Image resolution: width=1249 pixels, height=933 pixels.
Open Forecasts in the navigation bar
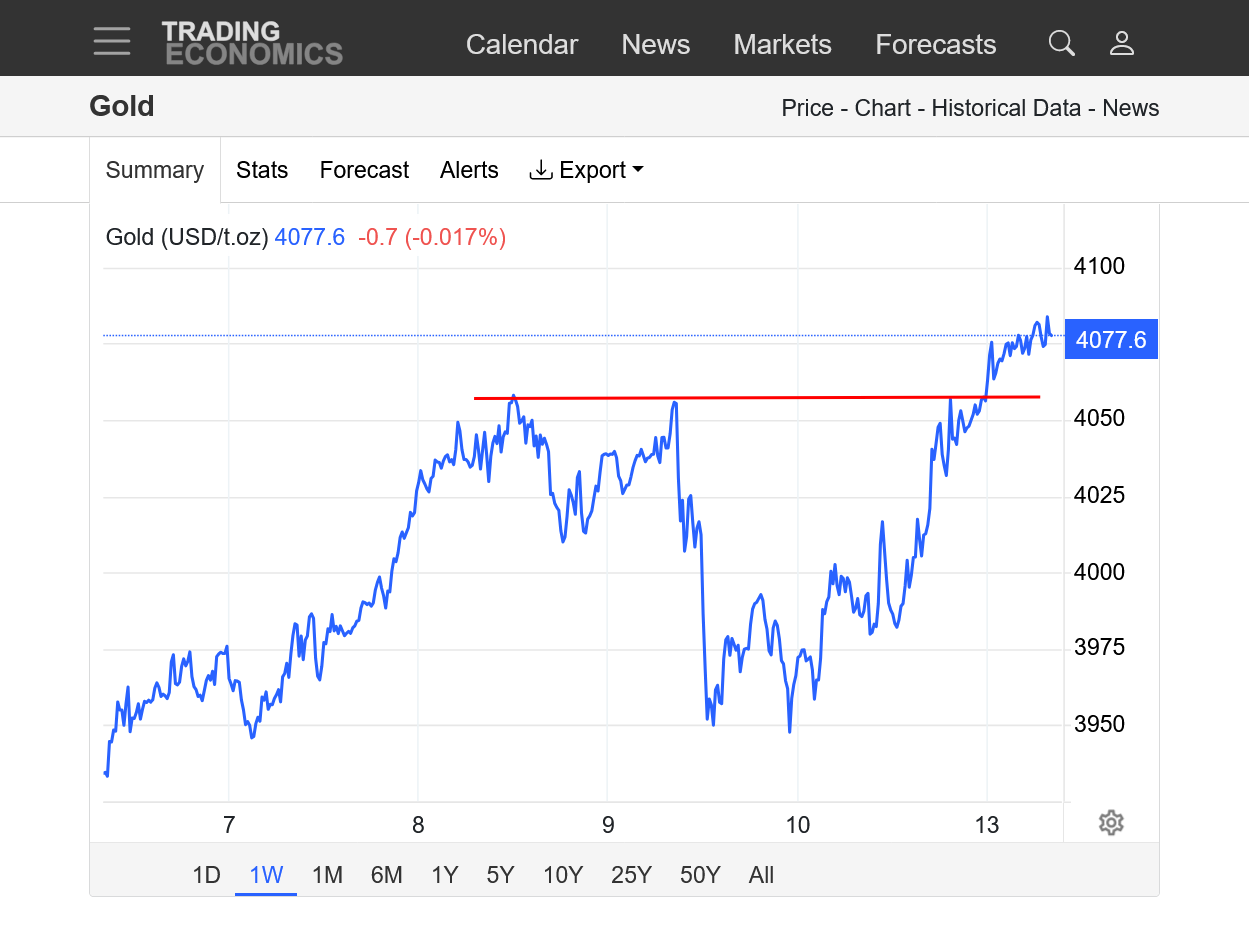935,45
